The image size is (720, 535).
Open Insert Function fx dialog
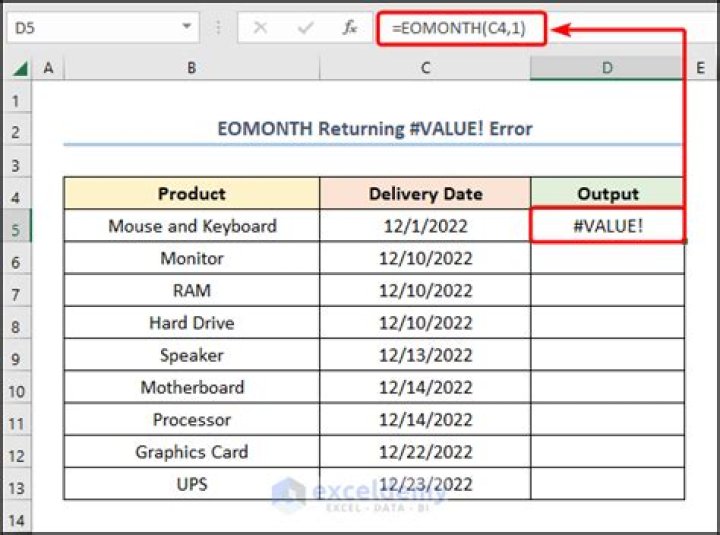click(349, 28)
